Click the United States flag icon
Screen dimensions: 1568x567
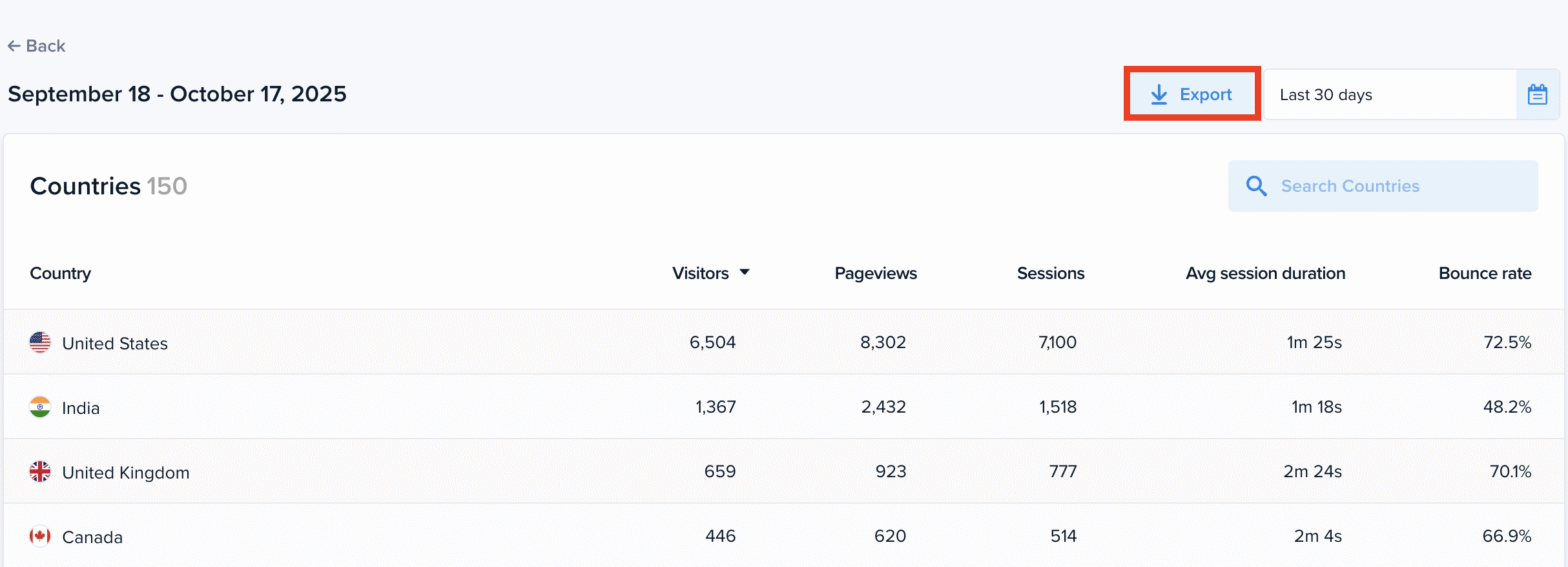[x=40, y=343]
